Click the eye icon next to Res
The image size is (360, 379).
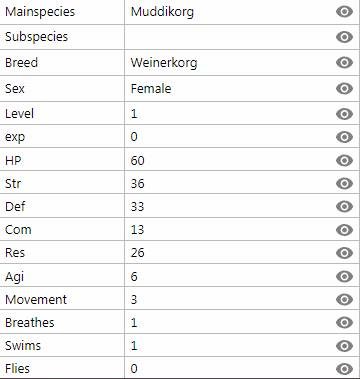[x=344, y=253]
